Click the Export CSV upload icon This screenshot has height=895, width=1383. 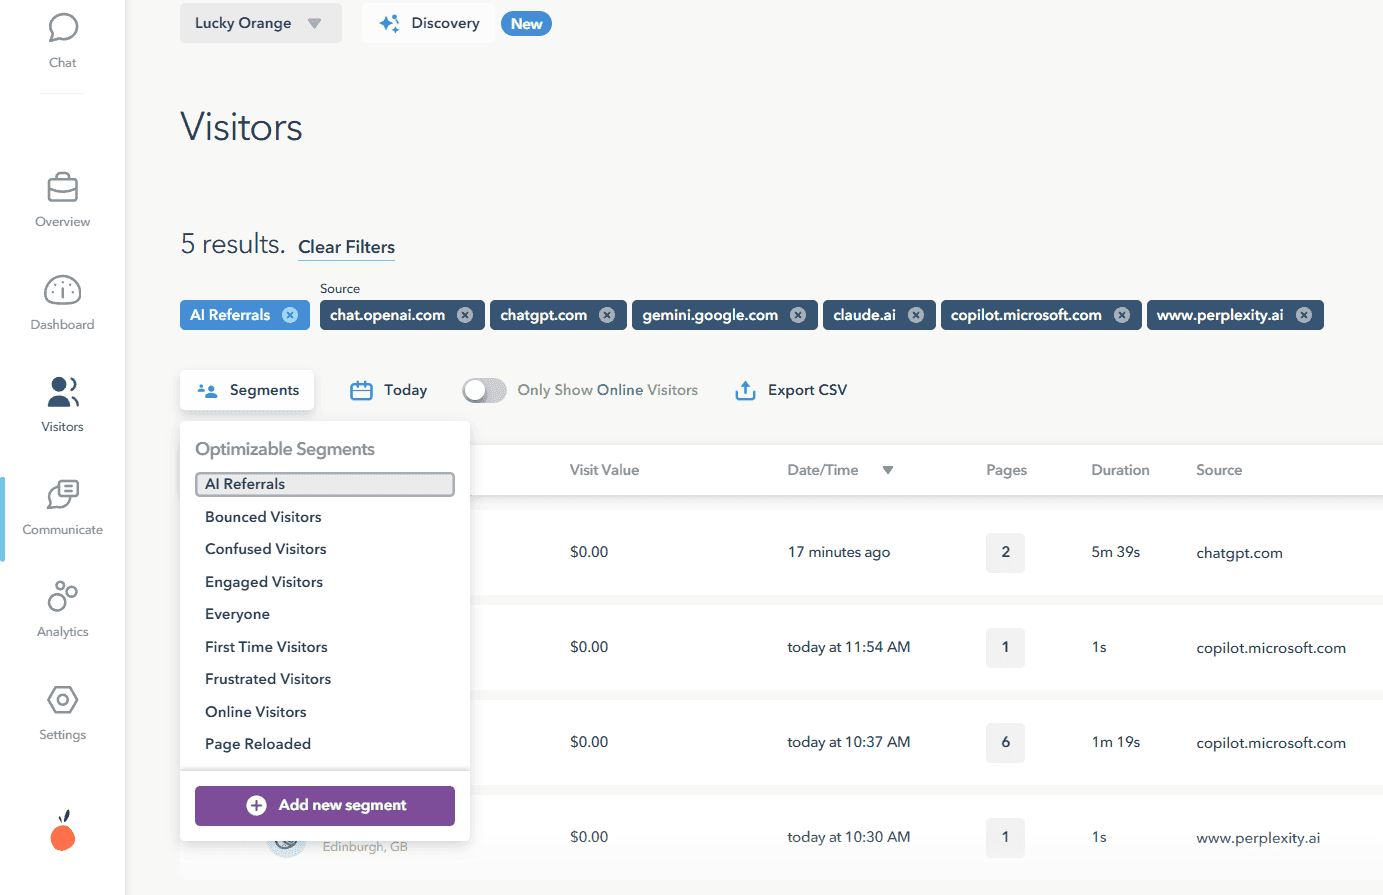(x=745, y=390)
